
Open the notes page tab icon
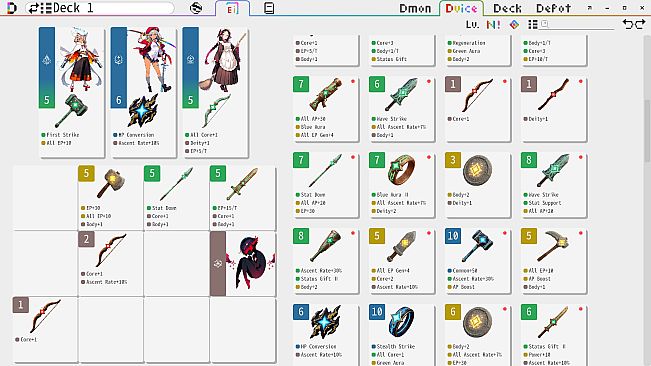pyautogui.click(x=269, y=8)
